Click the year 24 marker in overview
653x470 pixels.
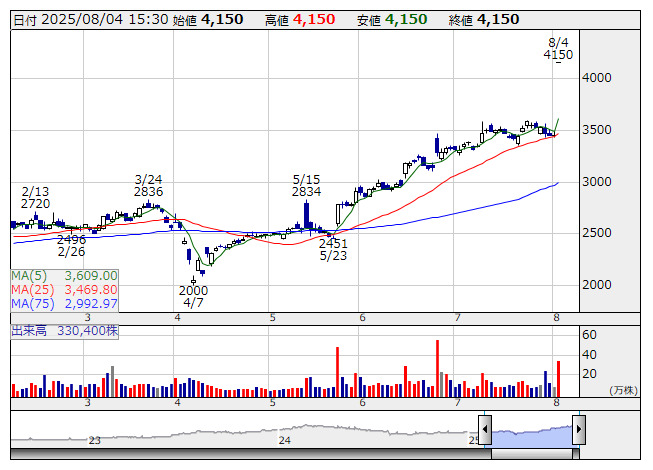284,440
